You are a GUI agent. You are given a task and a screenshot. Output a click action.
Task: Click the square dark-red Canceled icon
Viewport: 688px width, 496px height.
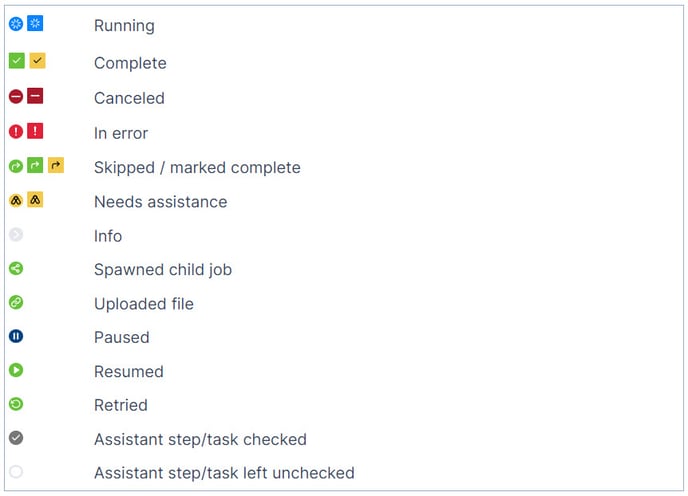(x=35, y=96)
